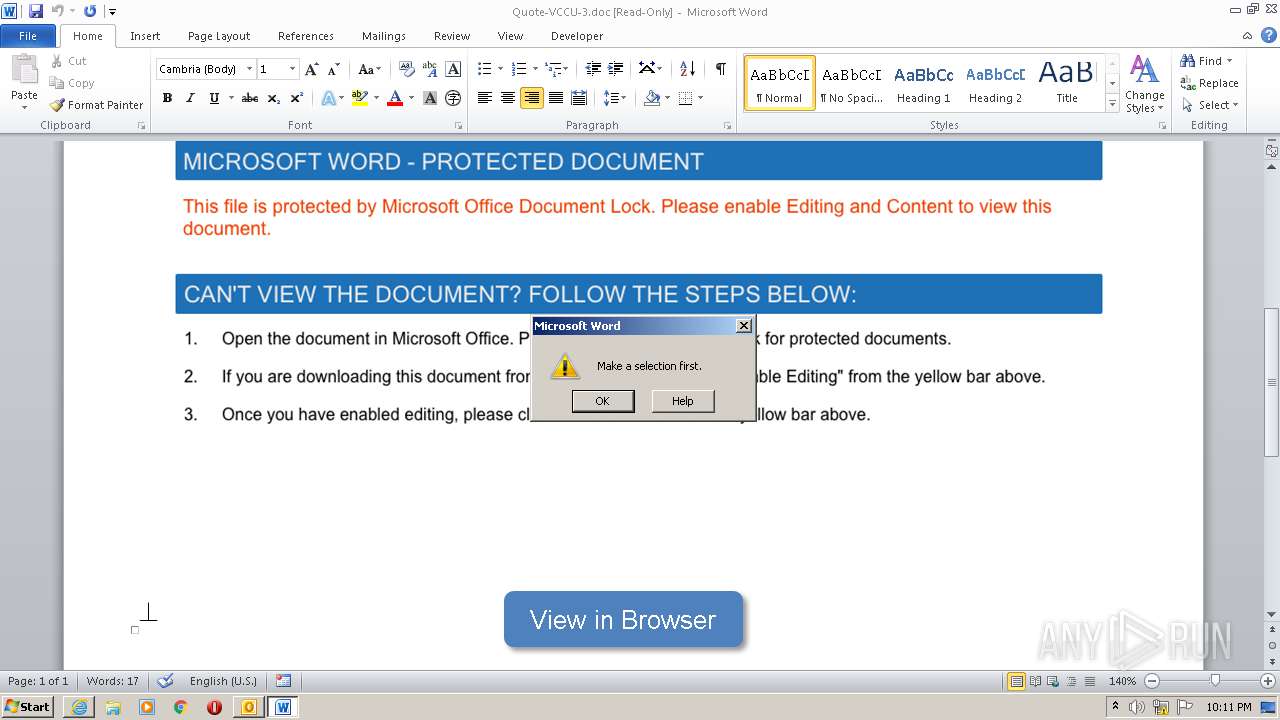Switch to Web Layout view in status bar
Viewport: 1280px width, 720px height.
pyautogui.click(x=1052, y=681)
